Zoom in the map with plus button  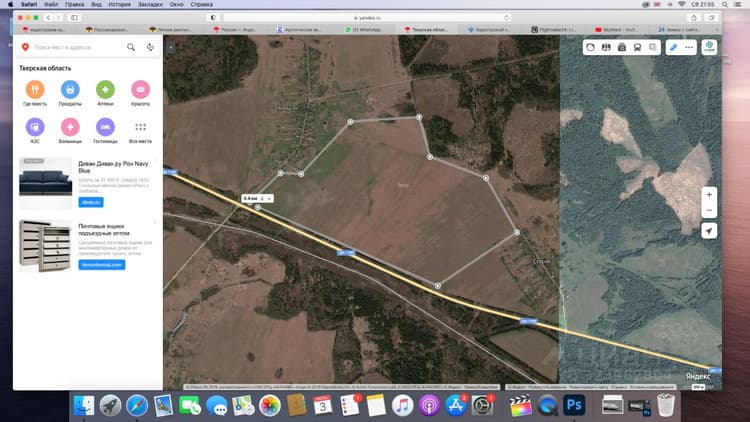(709, 195)
